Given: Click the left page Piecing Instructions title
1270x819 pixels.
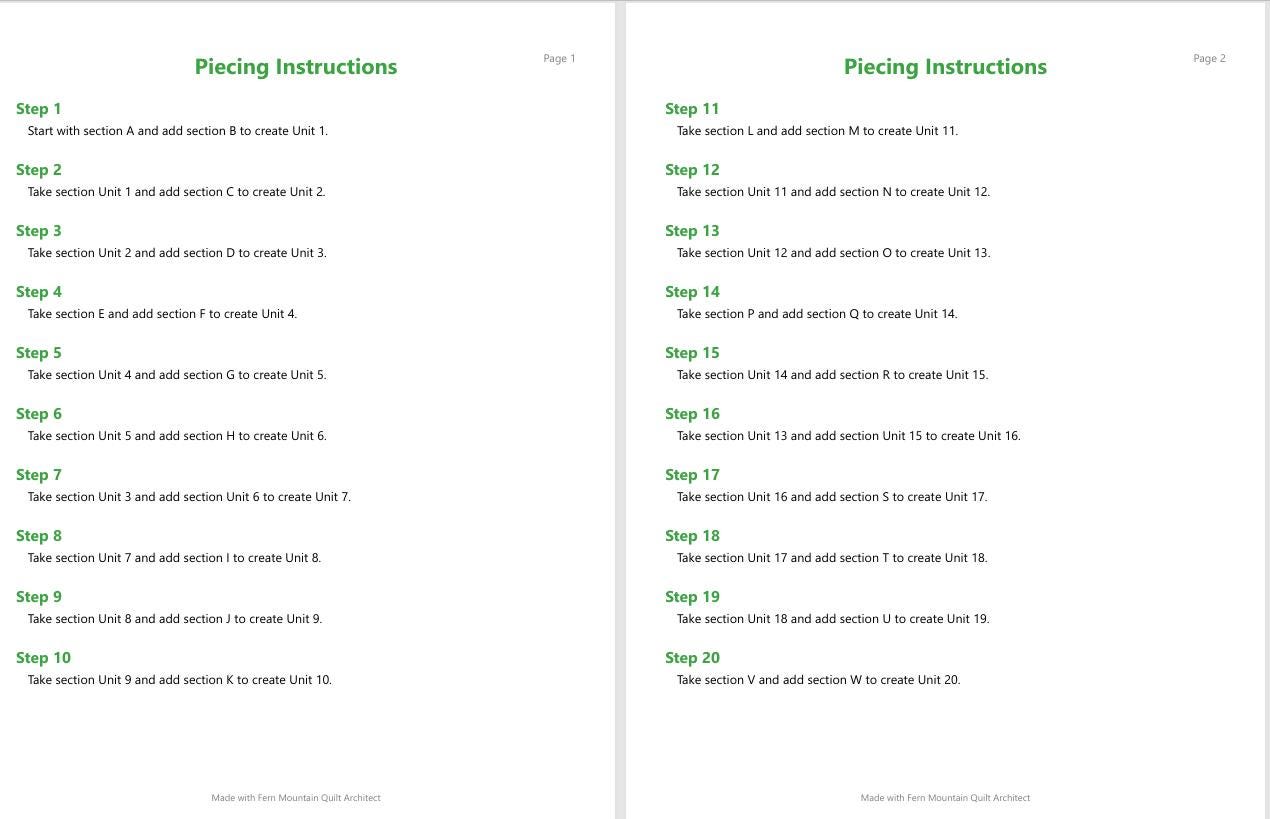Looking at the screenshot, I should pos(296,67).
